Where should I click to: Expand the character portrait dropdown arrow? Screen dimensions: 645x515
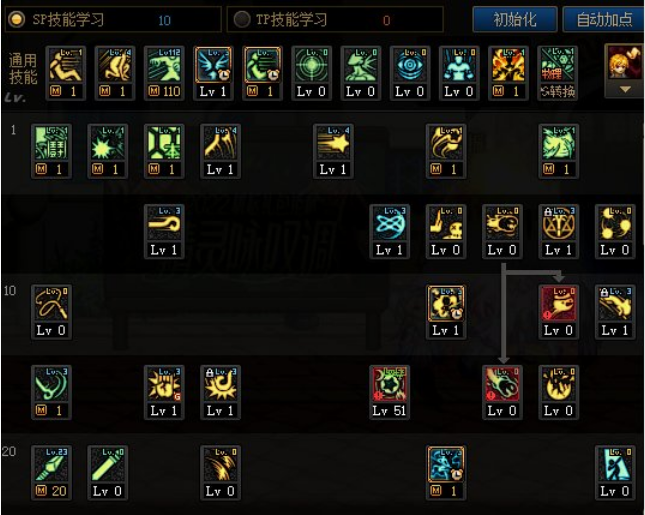click(624, 89)
